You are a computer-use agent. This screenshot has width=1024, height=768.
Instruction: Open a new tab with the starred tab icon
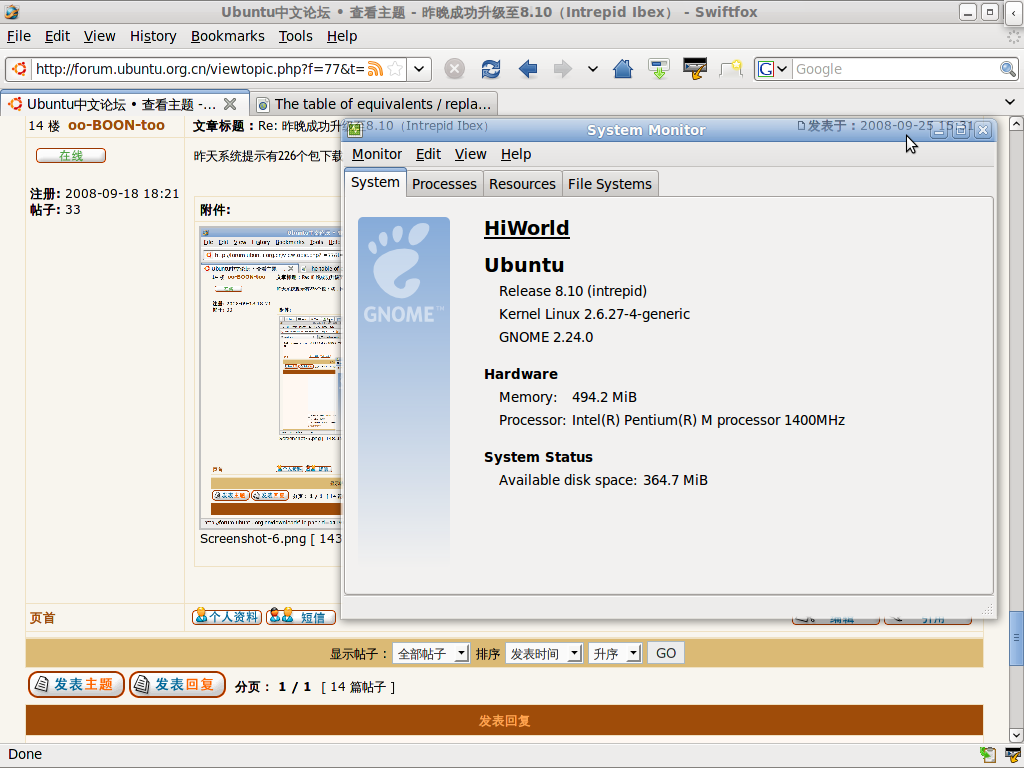click(731, 69)
